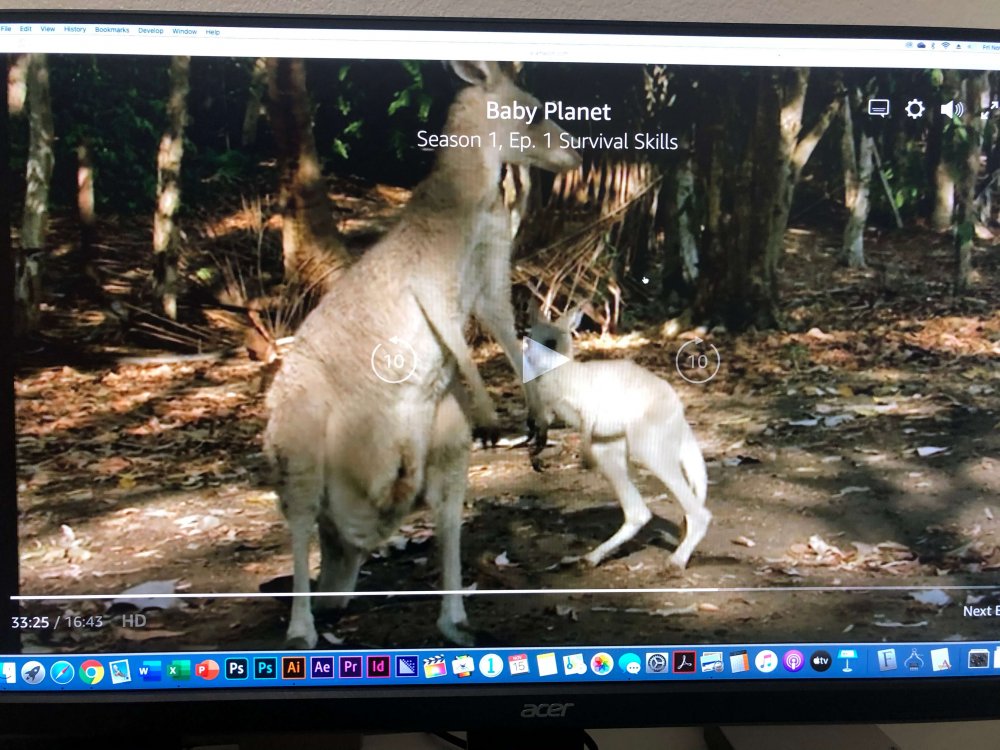1000x750 pixels.
Task: Skip forward 10 seconds
Action: pos(697,360)
